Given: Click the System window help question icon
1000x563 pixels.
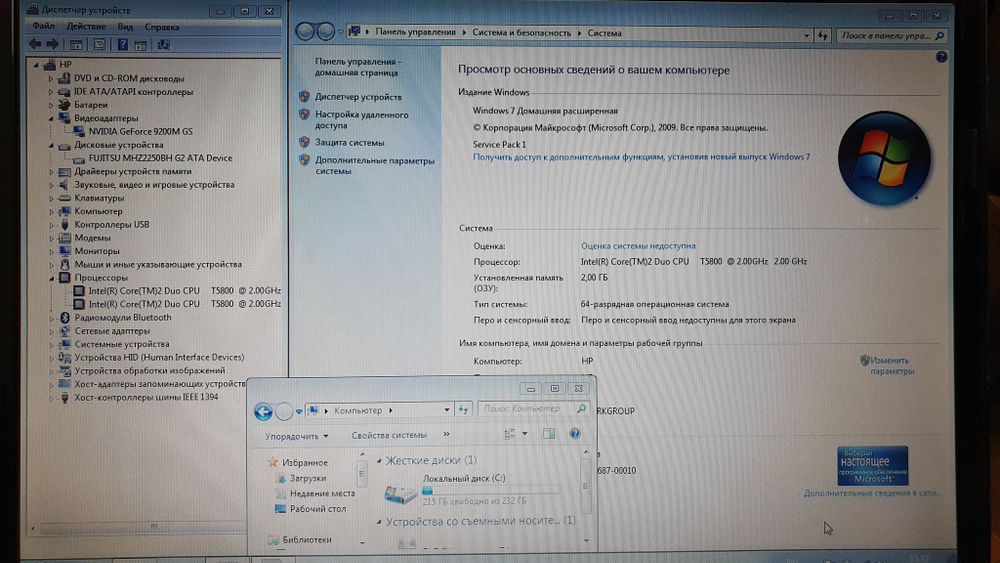Looking at the screenshot, I should pos(941,57).
